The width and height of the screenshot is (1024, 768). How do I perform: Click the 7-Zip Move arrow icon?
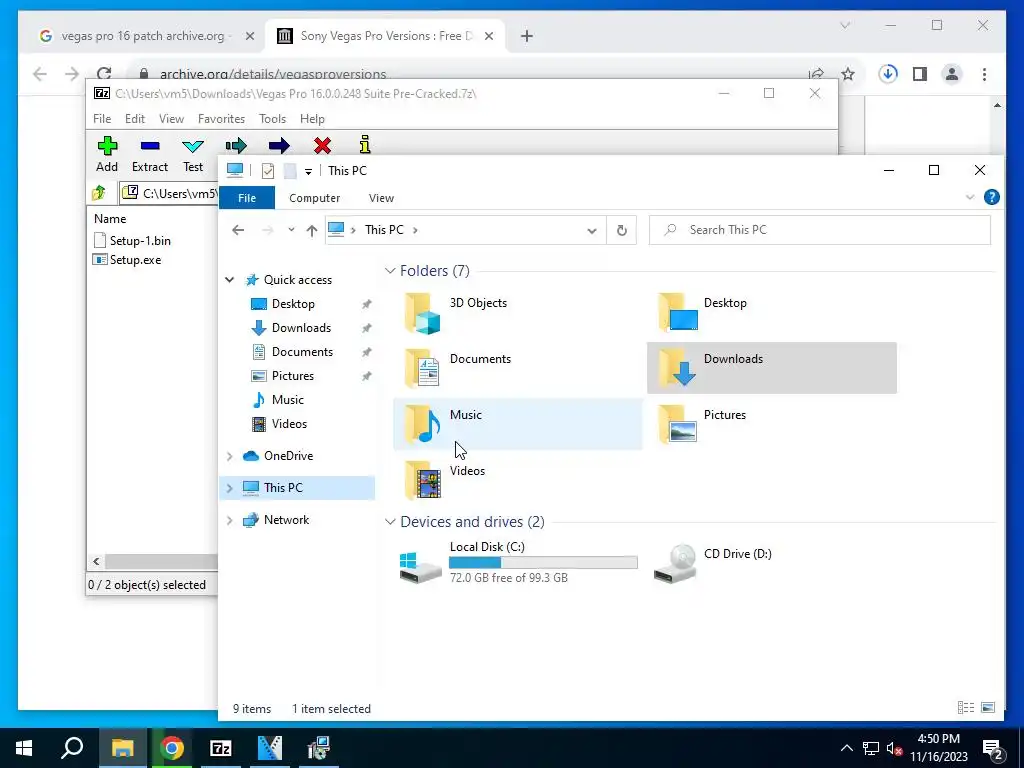tap(279, 145)
